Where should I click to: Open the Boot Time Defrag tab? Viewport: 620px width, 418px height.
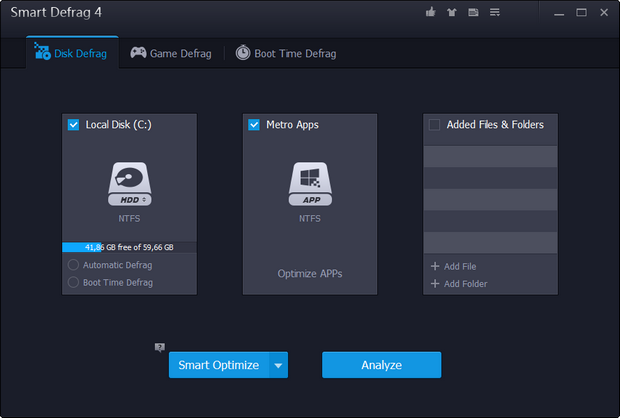(x=286, y=53)
